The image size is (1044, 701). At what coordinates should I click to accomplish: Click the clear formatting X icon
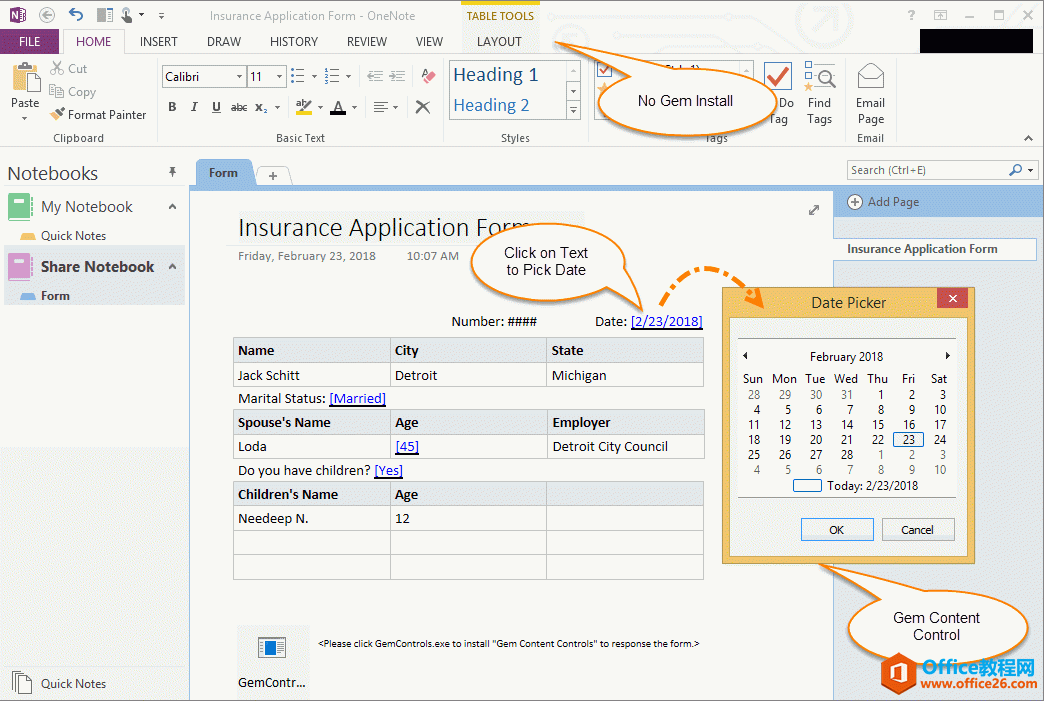(422, 107)
